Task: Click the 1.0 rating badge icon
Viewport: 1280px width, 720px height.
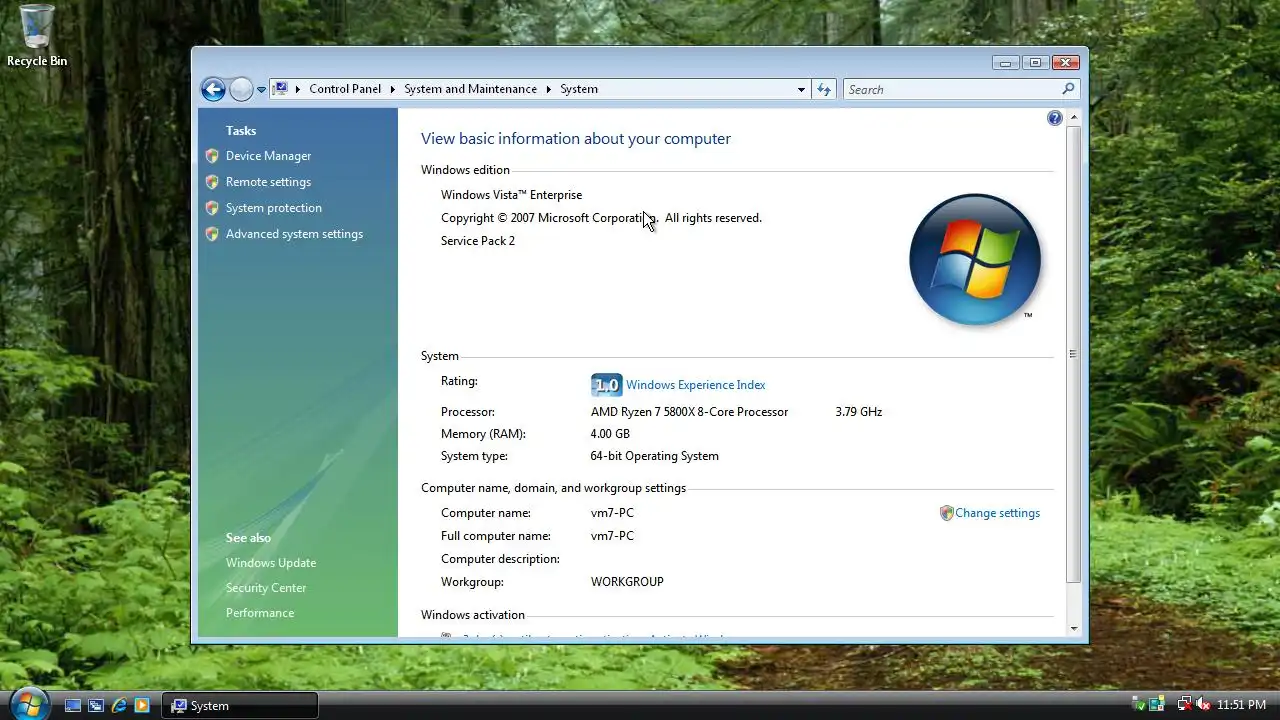Action: pos(606,385)
